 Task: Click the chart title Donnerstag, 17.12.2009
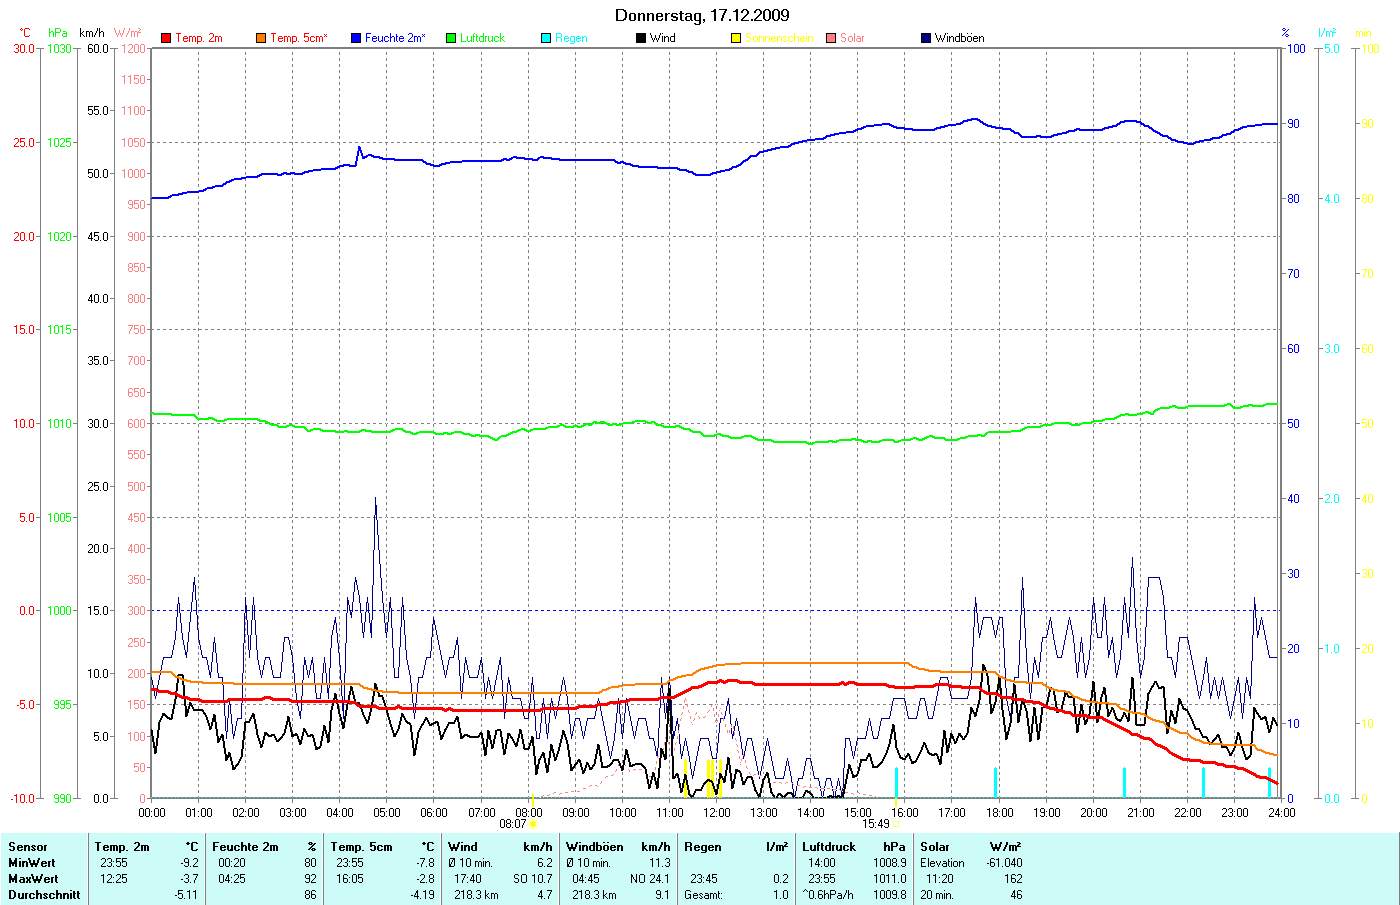pos(701,15)
